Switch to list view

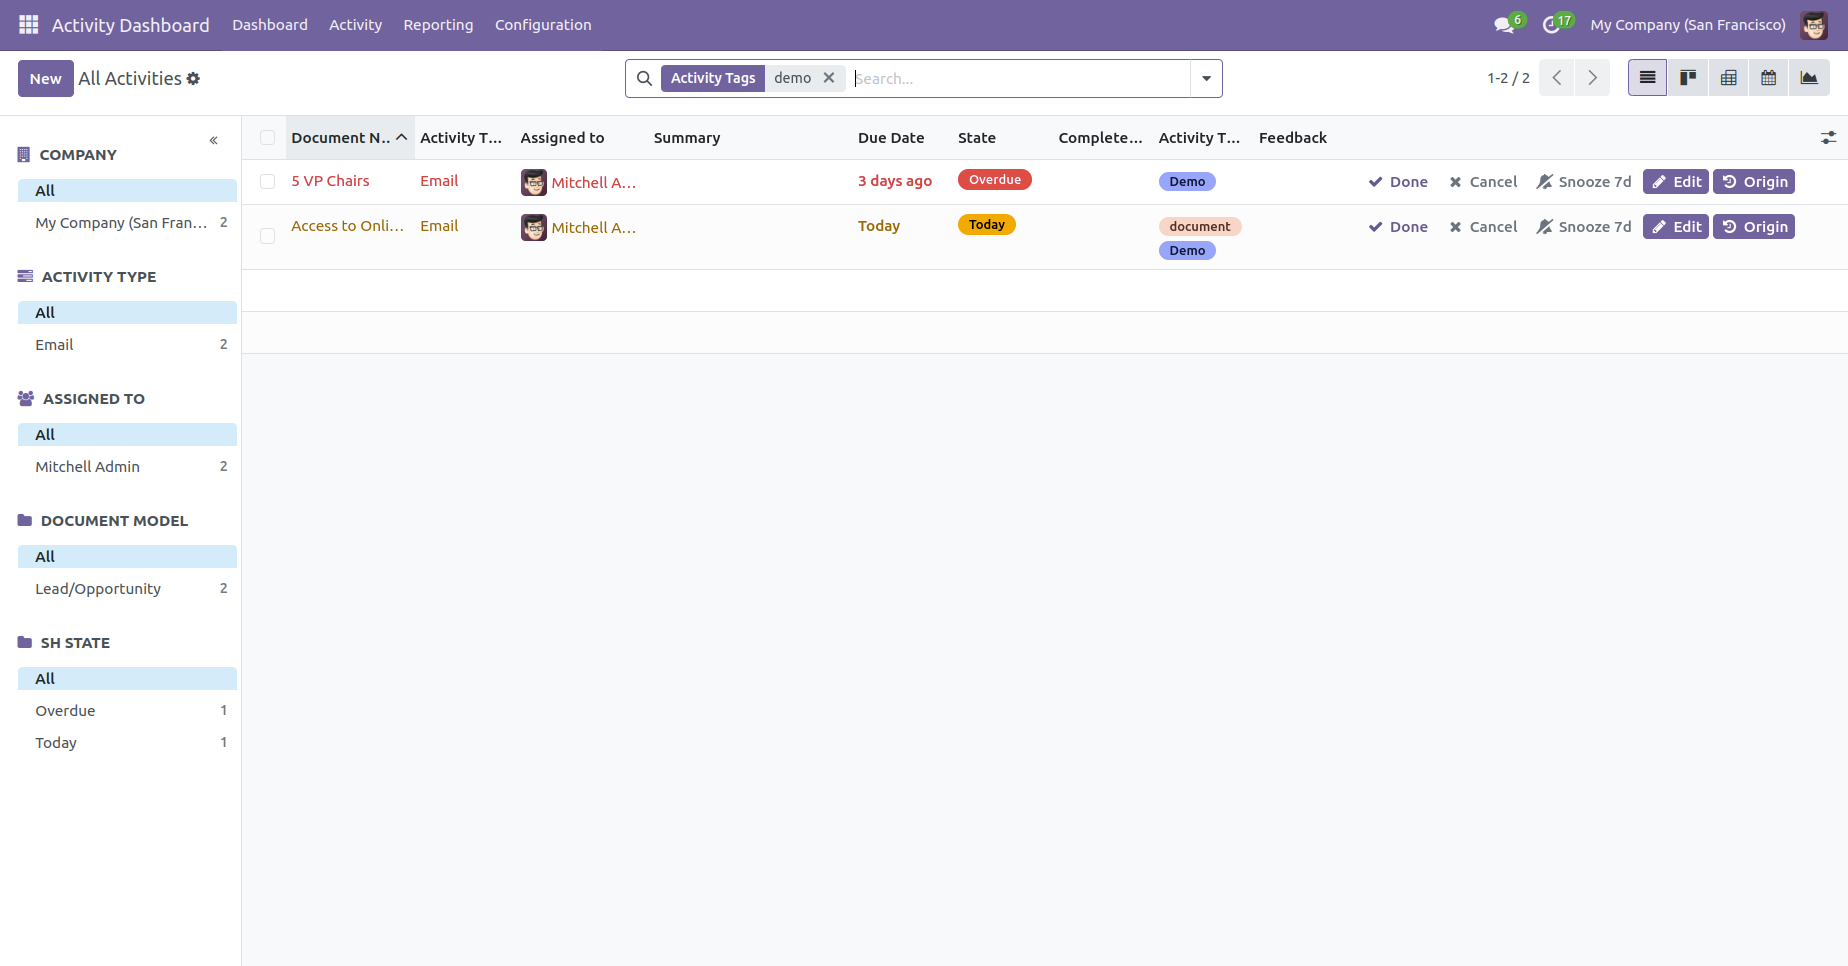click(x=1648, y=78)
